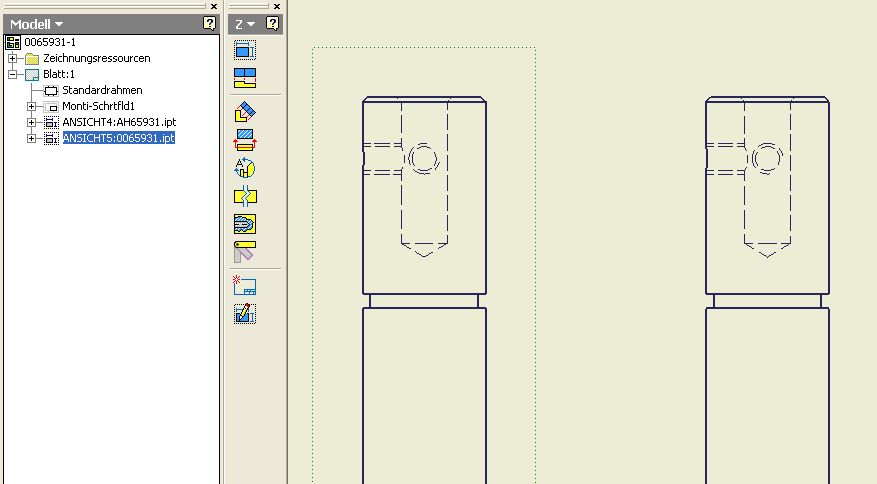Select the Base View tool
The image size is (877, 484).
tap(245, 50)
